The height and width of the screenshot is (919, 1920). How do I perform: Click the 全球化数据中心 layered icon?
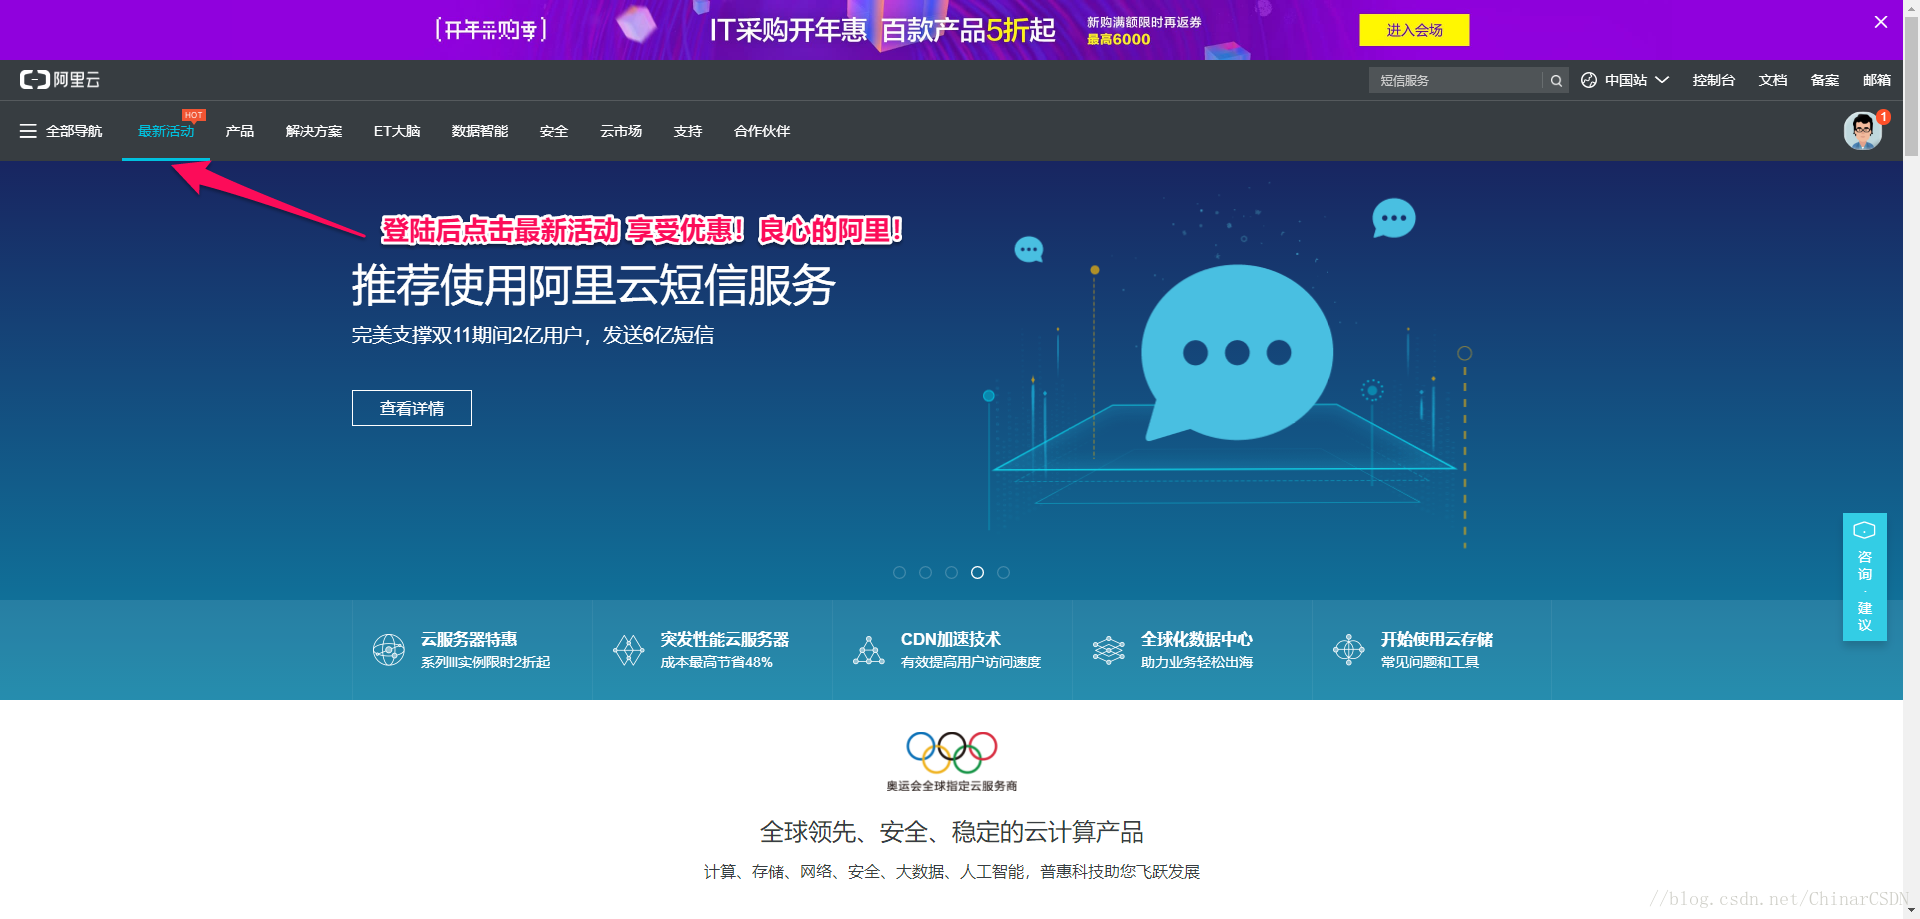tap(1108, 650)
